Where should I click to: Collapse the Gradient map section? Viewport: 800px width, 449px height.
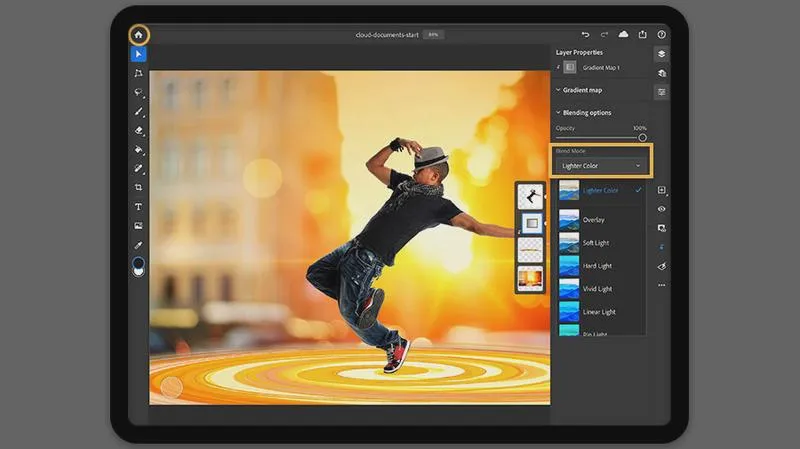coord(579,90)
